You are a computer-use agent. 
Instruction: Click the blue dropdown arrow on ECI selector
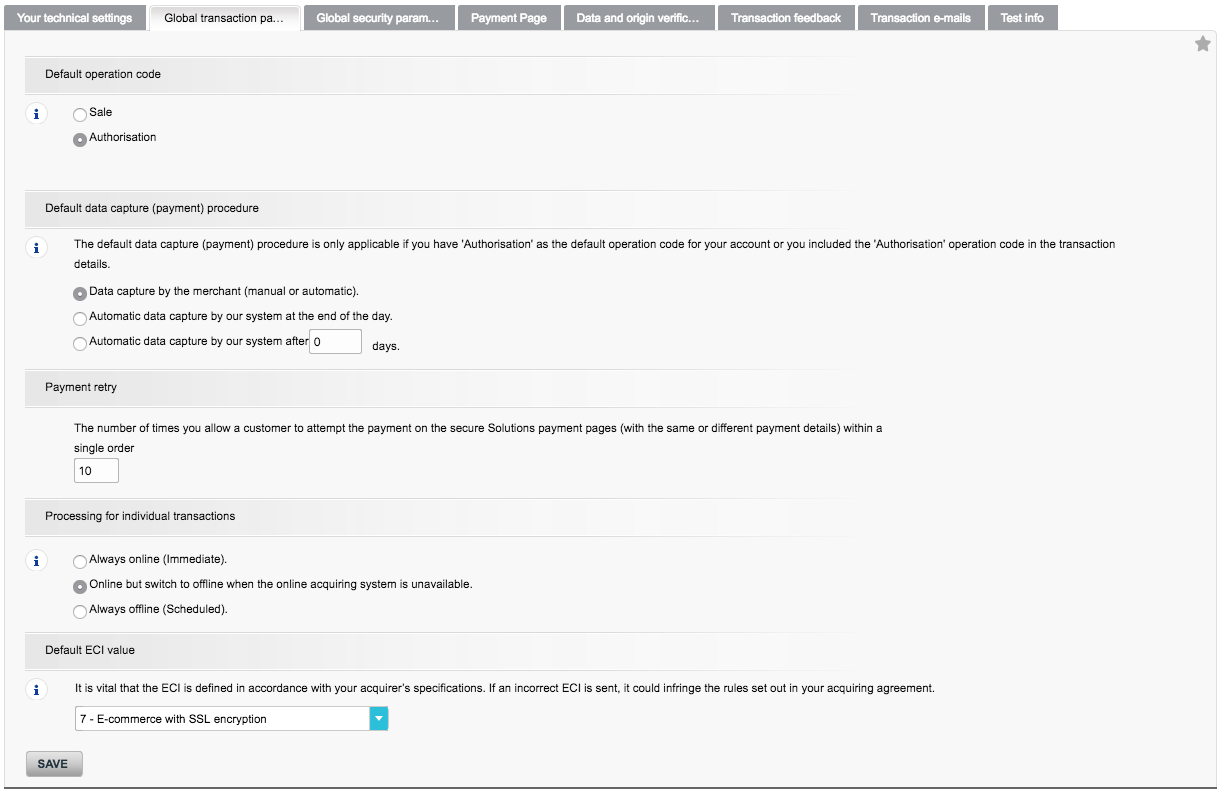[378, 718]
